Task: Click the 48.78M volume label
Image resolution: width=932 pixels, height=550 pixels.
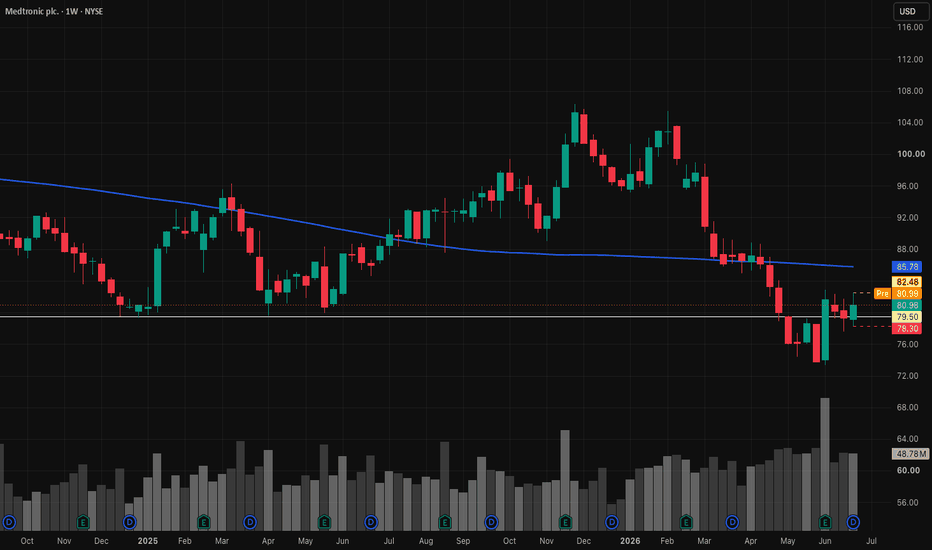Action: (911, 454)
